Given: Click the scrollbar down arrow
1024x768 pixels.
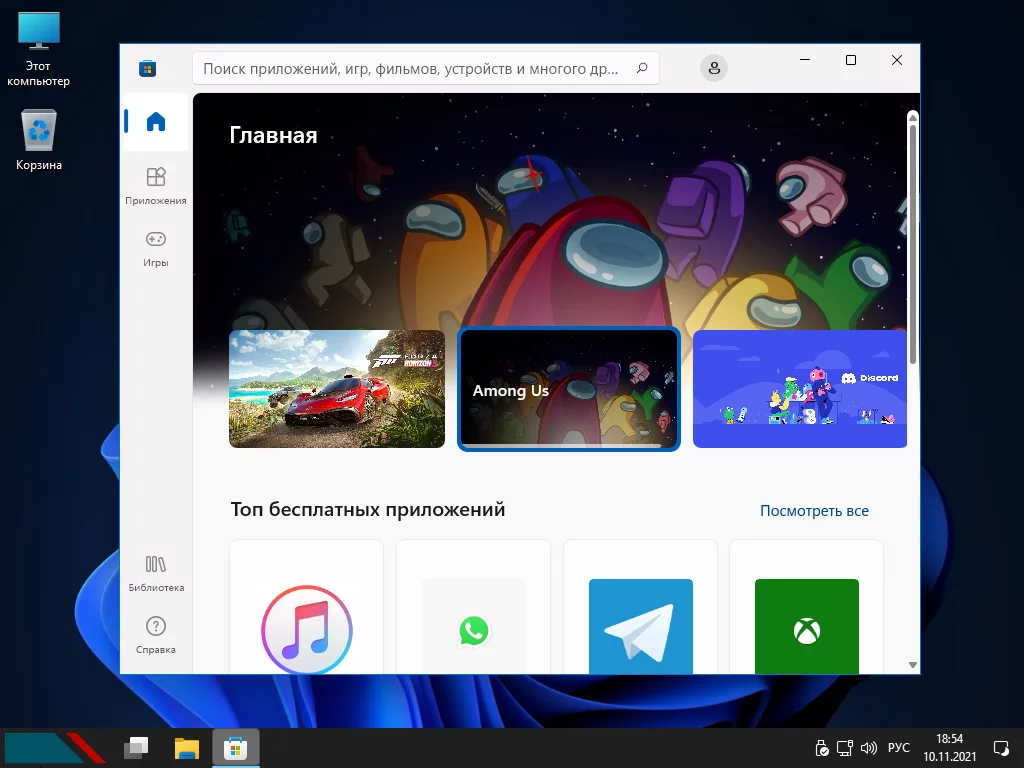Looking at the screenshot, I should point(912,665).
